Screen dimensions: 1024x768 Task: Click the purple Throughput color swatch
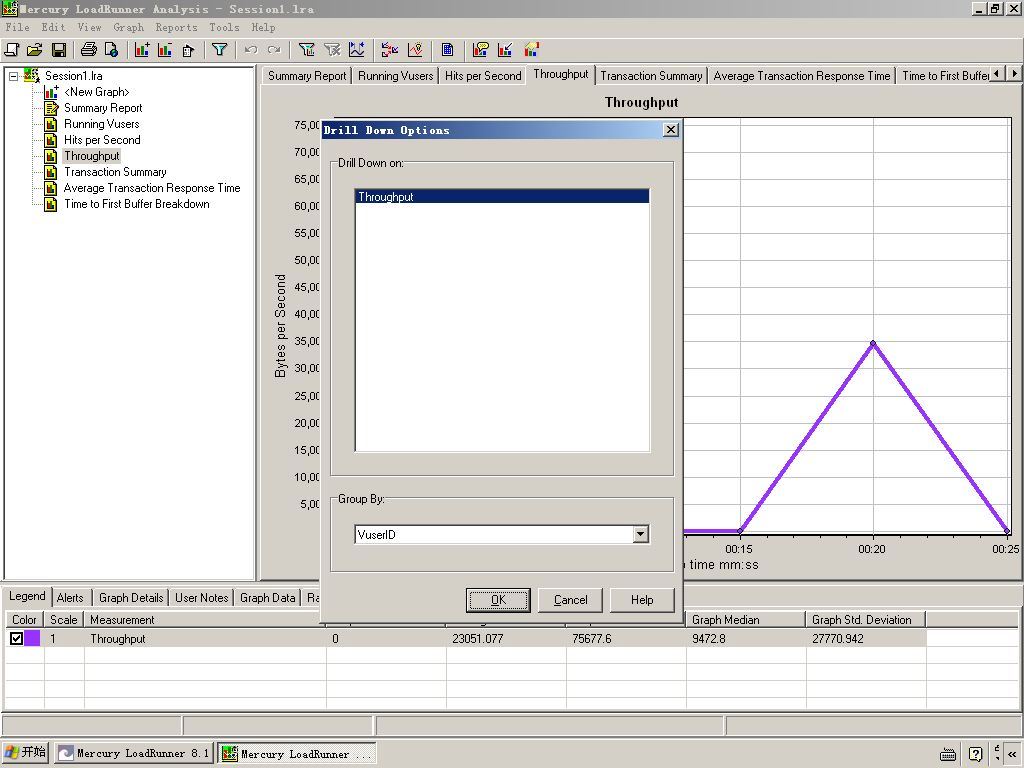coord(32,639)
